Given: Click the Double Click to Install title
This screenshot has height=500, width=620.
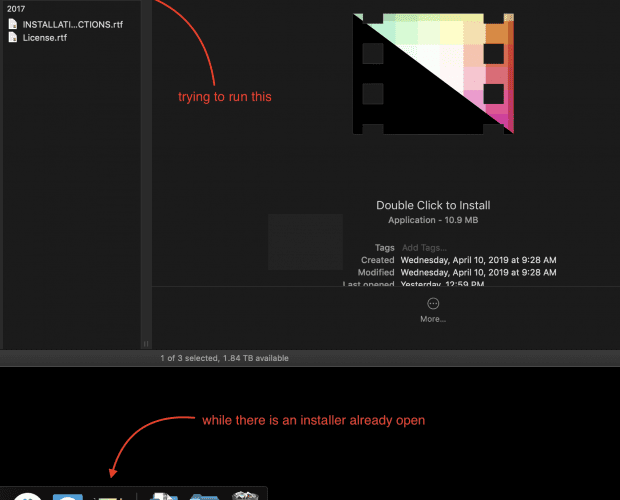Looking at the screenshot, I should (x=433, y=205).
